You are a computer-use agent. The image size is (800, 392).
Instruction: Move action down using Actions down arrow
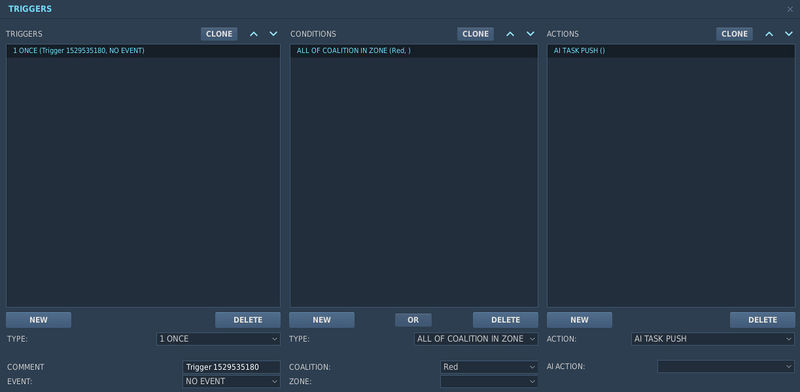[789, 34]
